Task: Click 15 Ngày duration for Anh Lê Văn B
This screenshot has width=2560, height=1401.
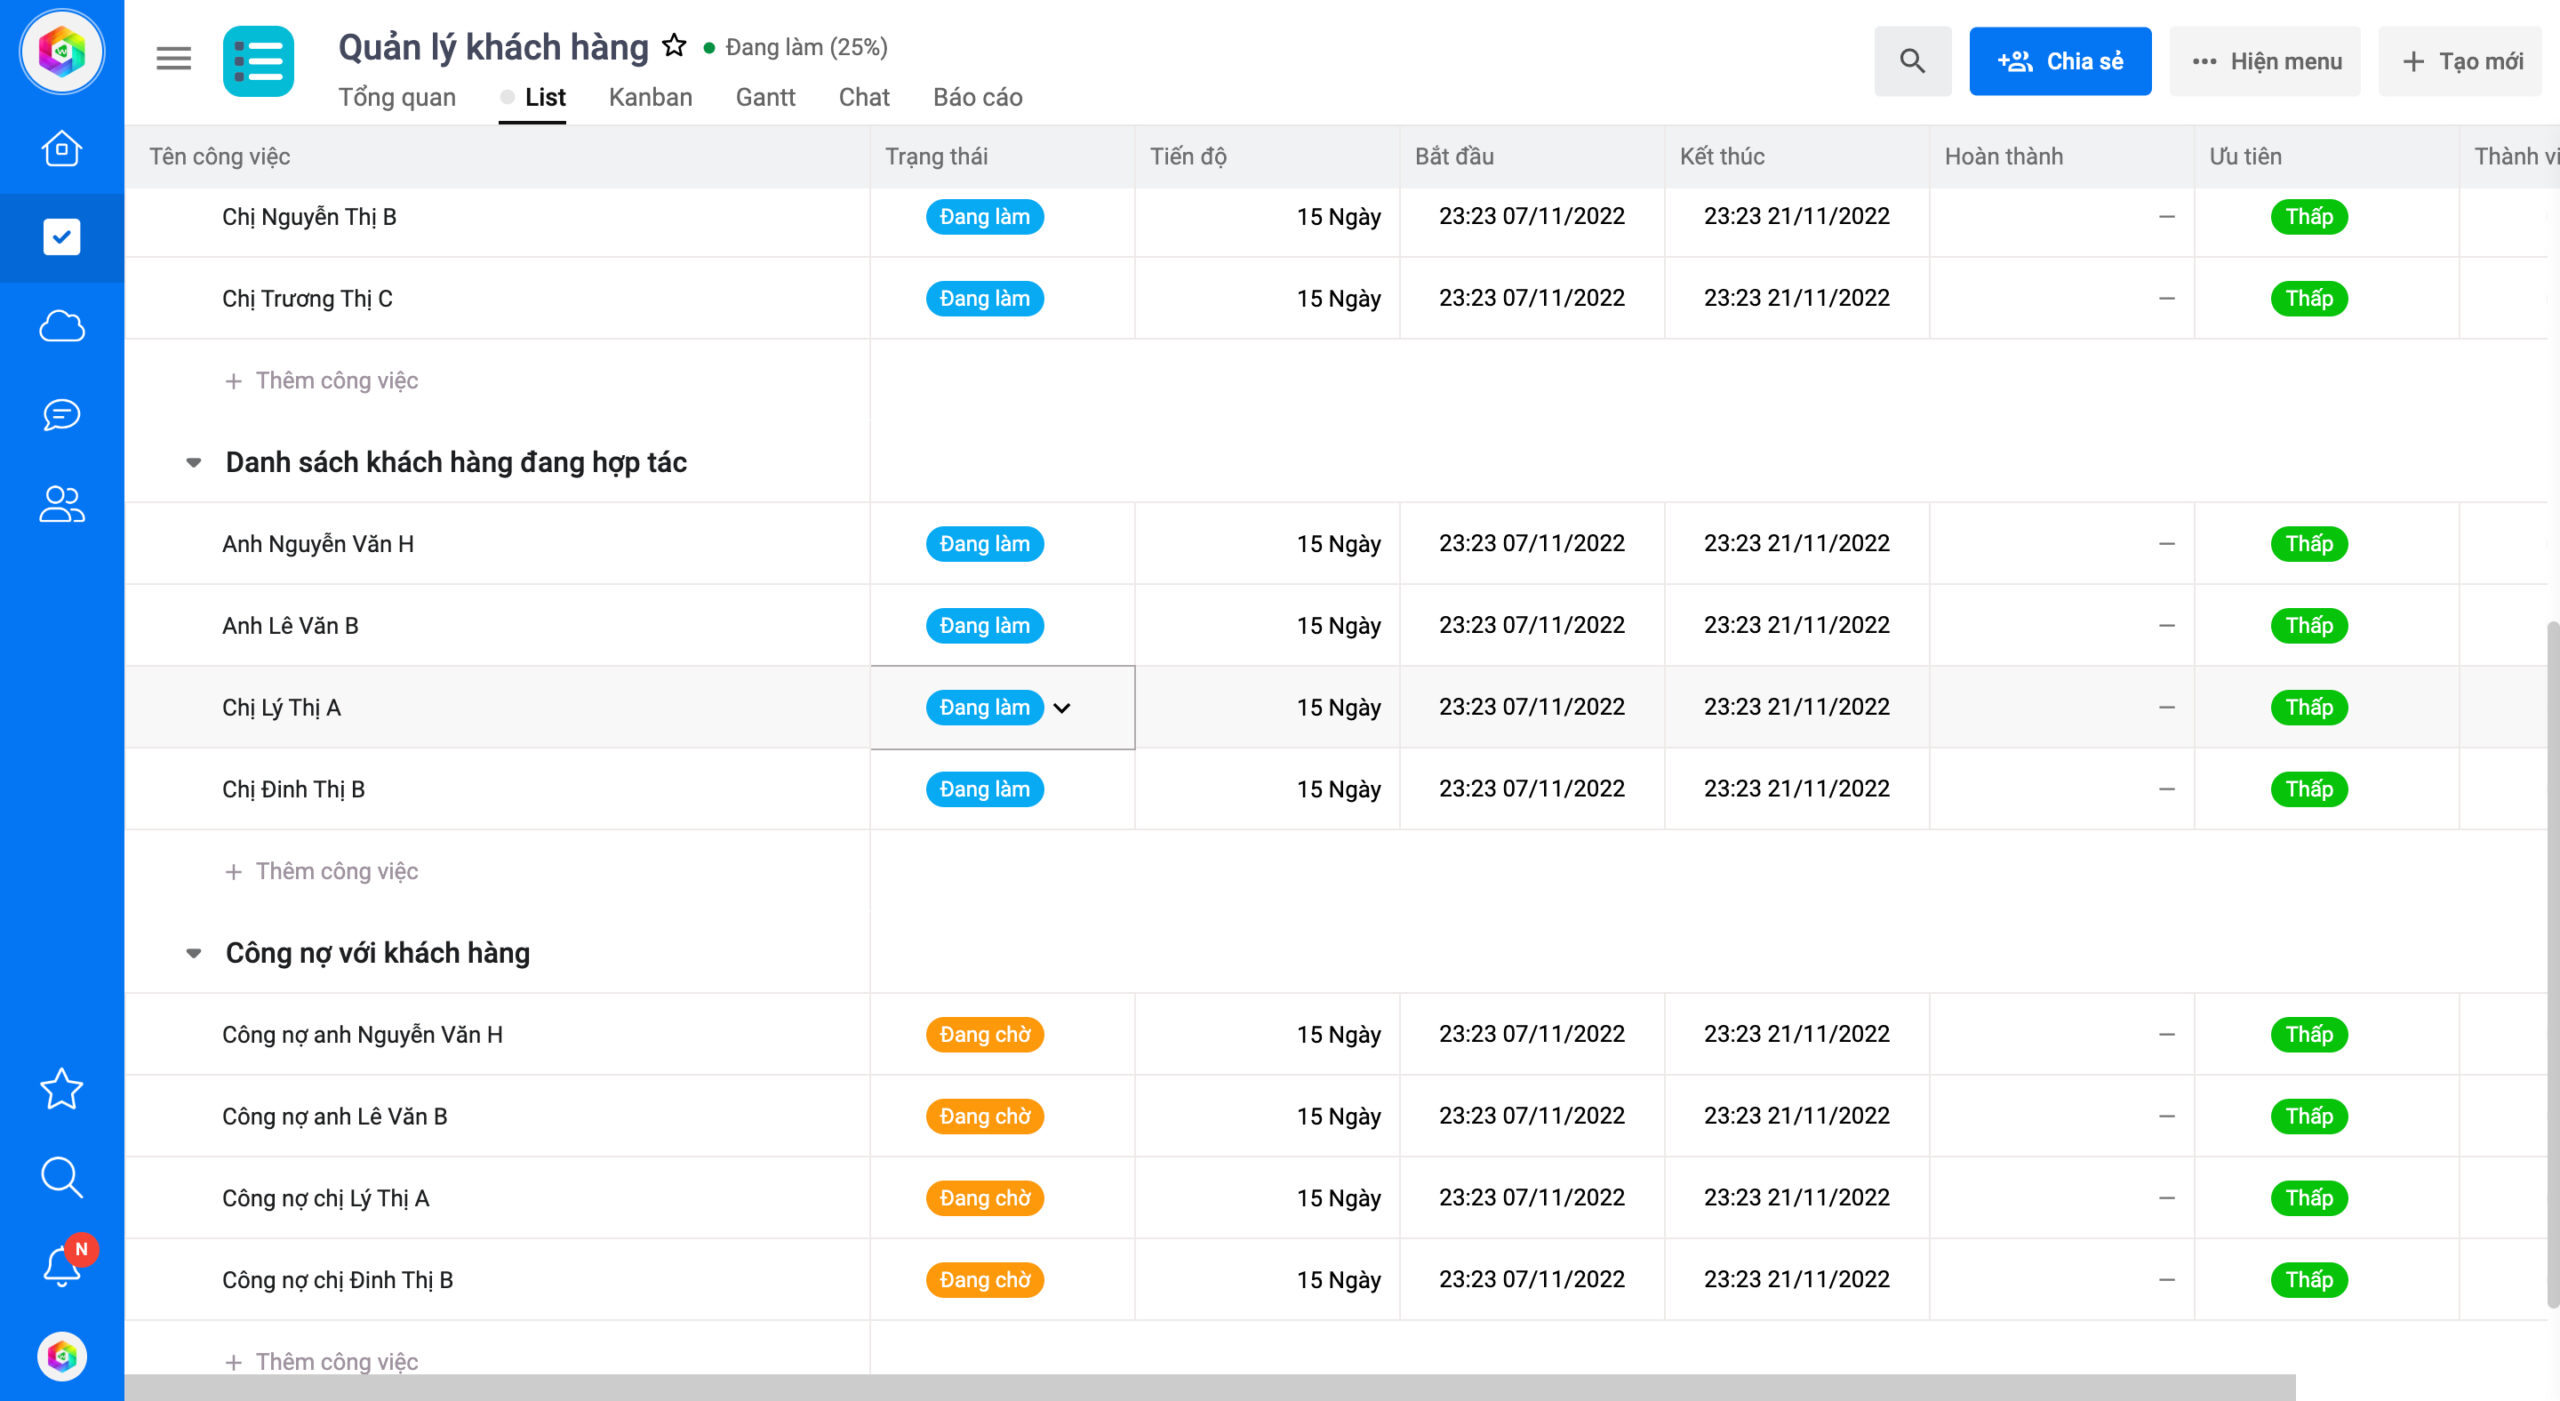Action: point(1338,626)
